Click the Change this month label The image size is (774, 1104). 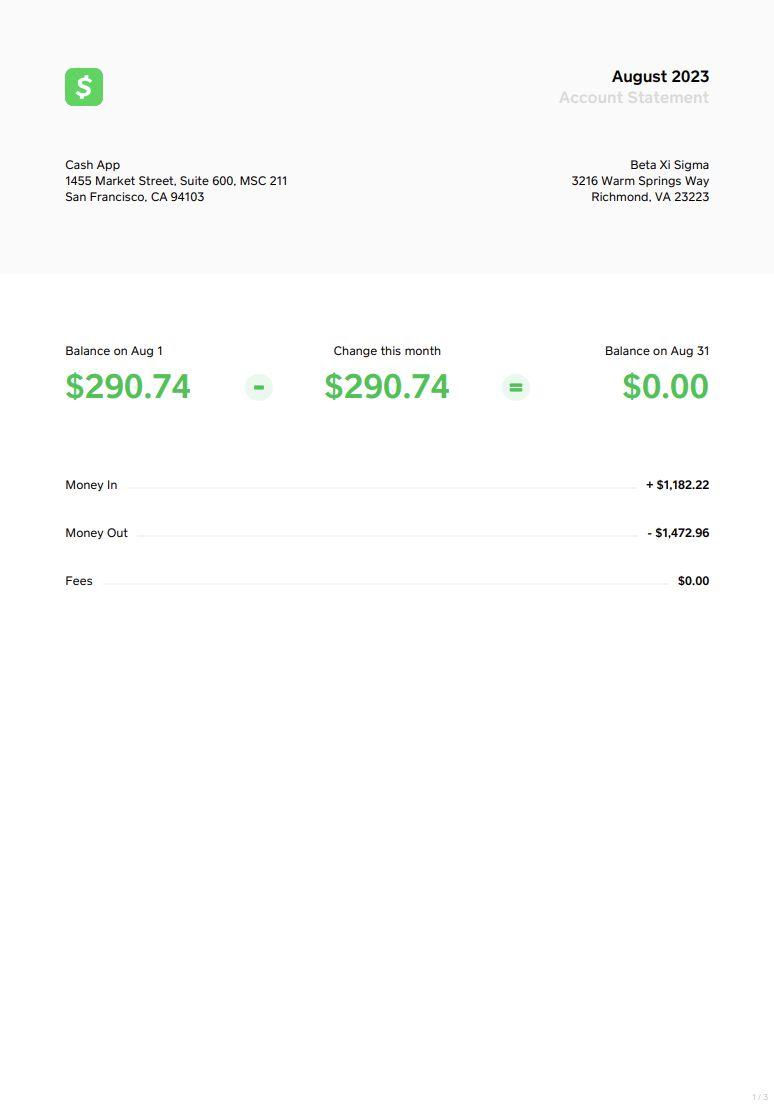tap(387, 351)
